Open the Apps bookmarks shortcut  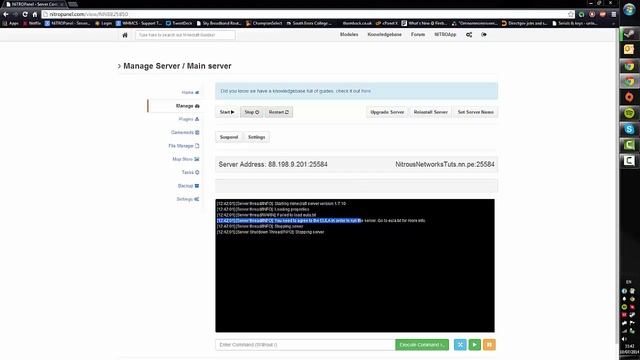tap(11, 23)
